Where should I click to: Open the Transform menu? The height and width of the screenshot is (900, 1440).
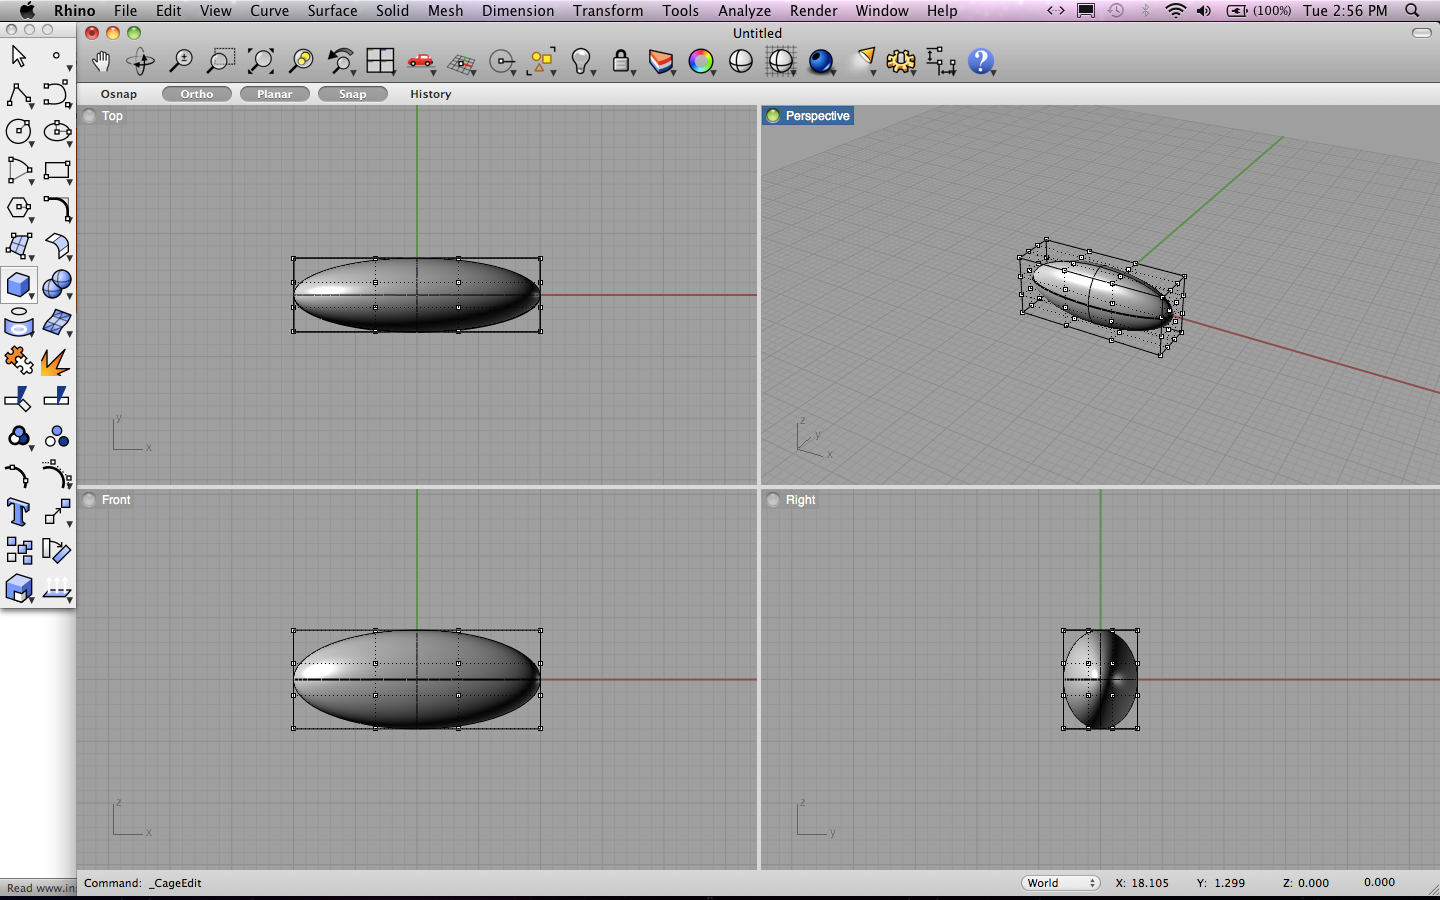[608, 11]
